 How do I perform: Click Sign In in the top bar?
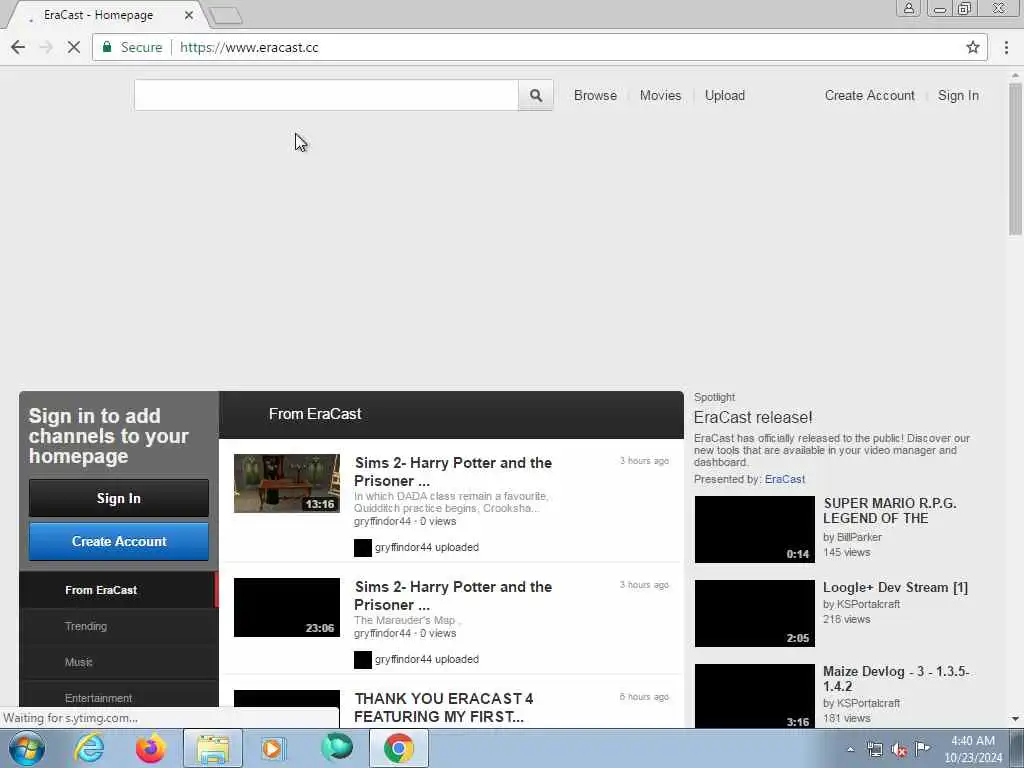pos(958,95)
